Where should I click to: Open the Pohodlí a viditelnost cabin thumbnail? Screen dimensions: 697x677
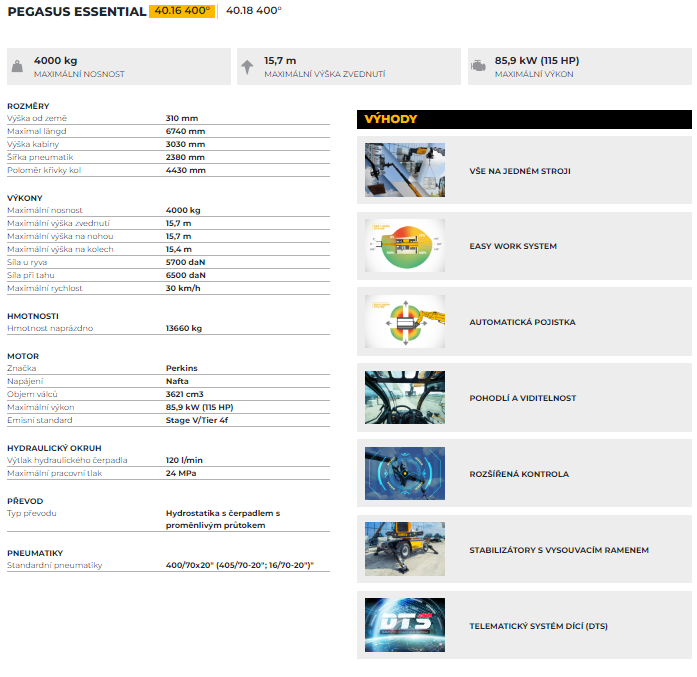405,397
